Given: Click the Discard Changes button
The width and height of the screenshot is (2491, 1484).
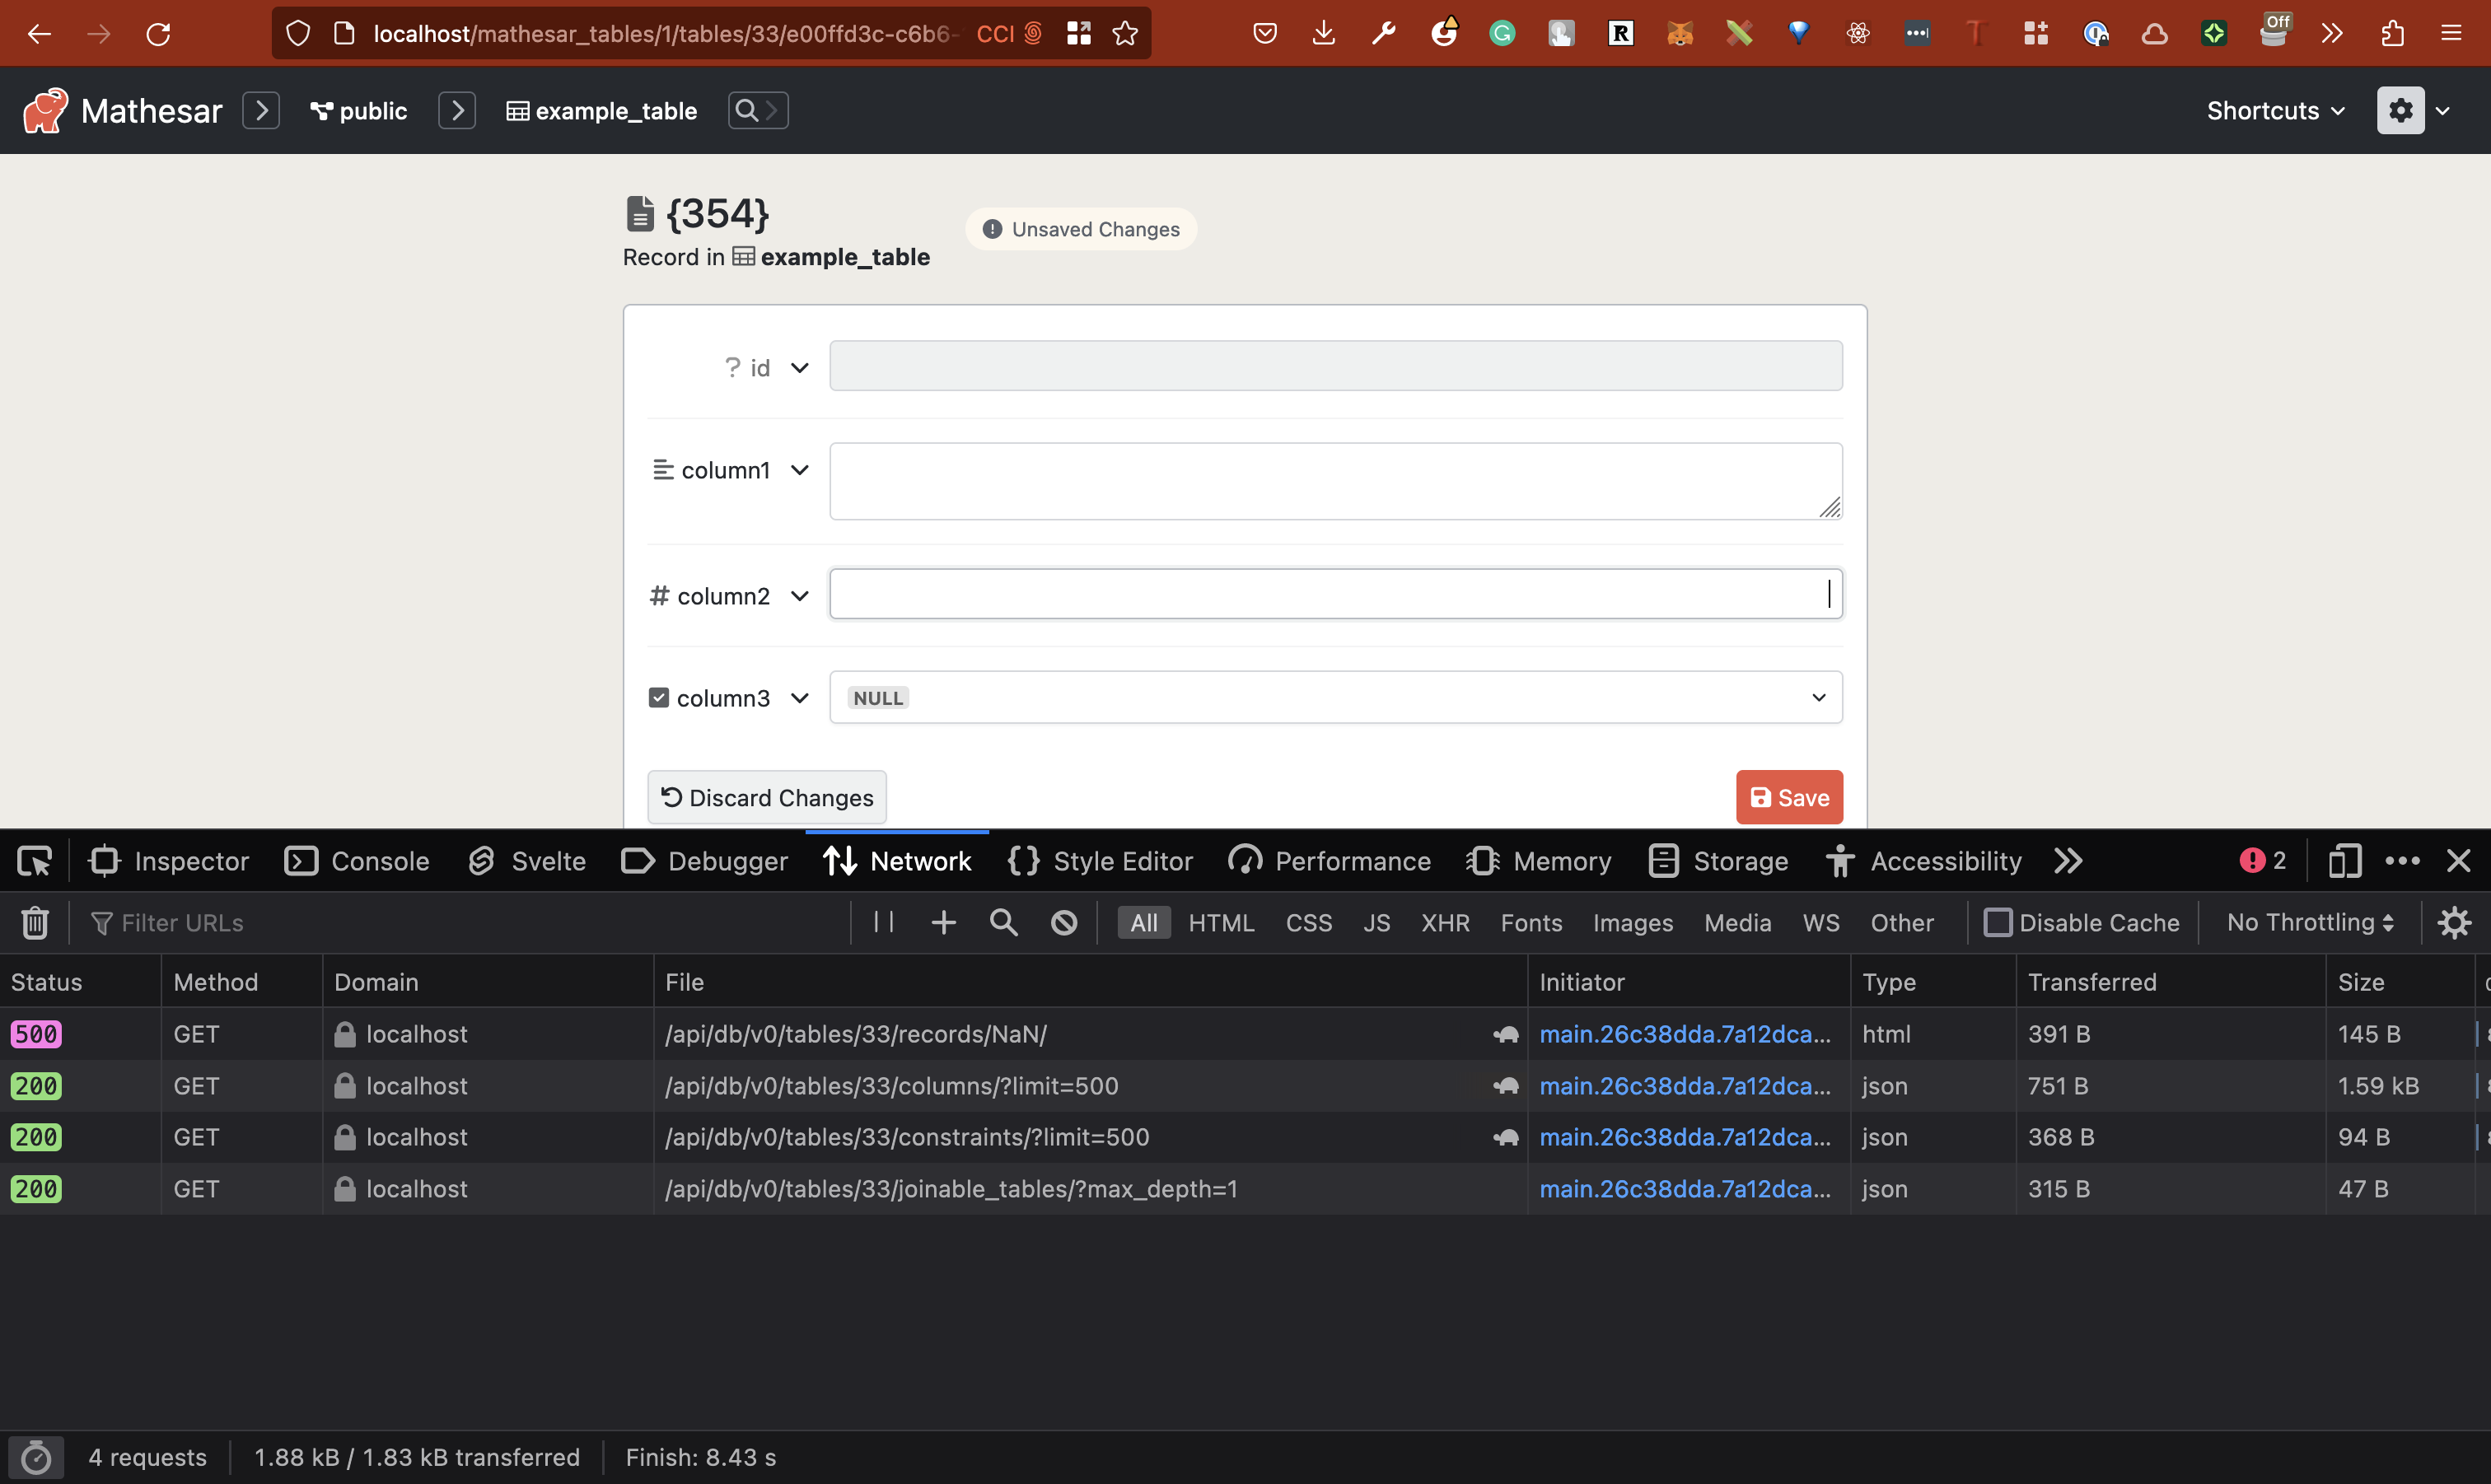Looking at the screenshot, I should pyautogui.click(x=766, y=797).
